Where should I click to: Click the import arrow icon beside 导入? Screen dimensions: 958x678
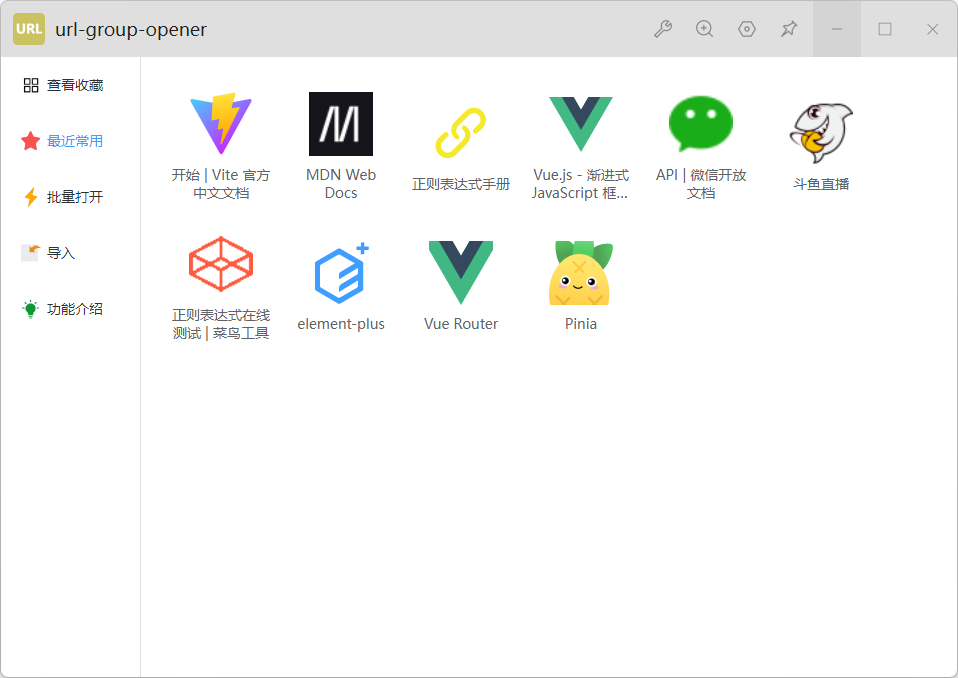tap(31, 253)
